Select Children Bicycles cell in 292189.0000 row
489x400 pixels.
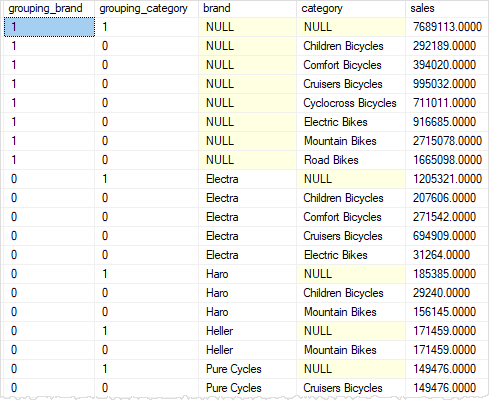coord(351,46)
